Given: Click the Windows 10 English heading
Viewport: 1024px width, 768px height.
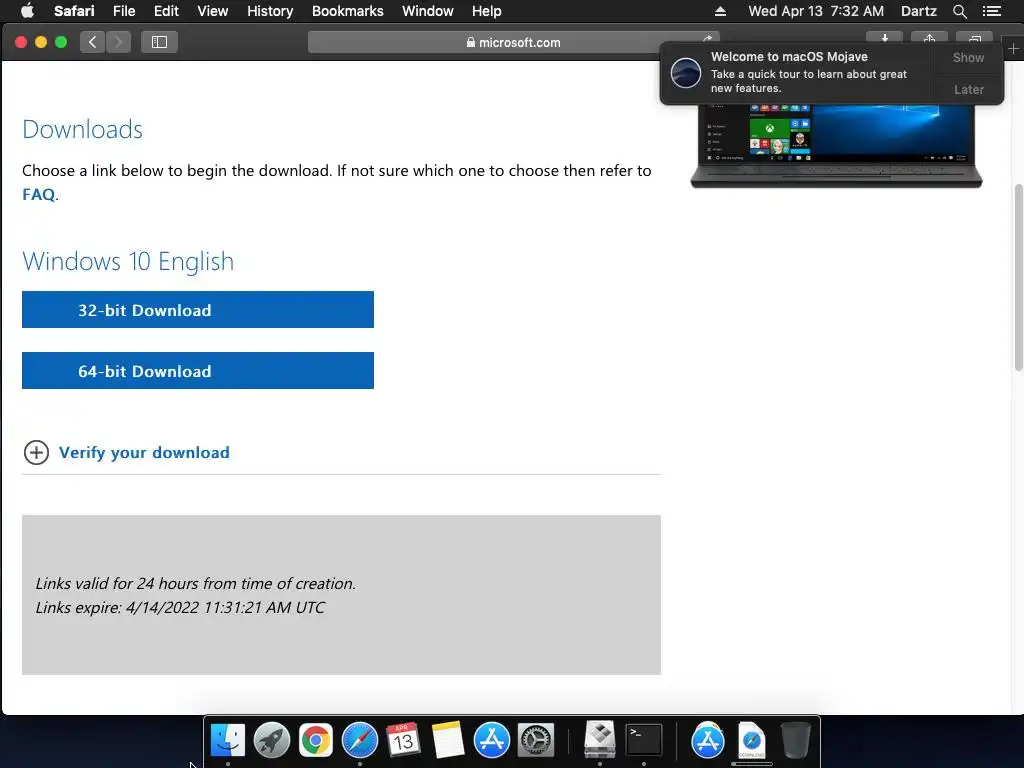Looking at the screenshot, I should pyautogui.click(x=128, y=261).
